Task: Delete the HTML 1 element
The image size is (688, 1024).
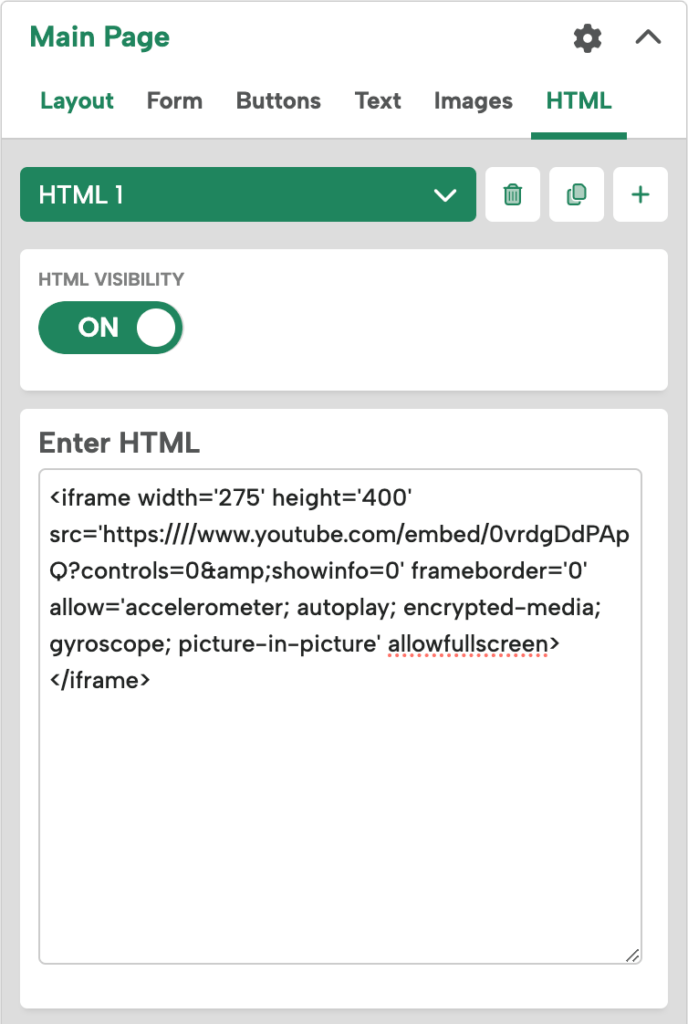Action: click(x=512, y=194)
